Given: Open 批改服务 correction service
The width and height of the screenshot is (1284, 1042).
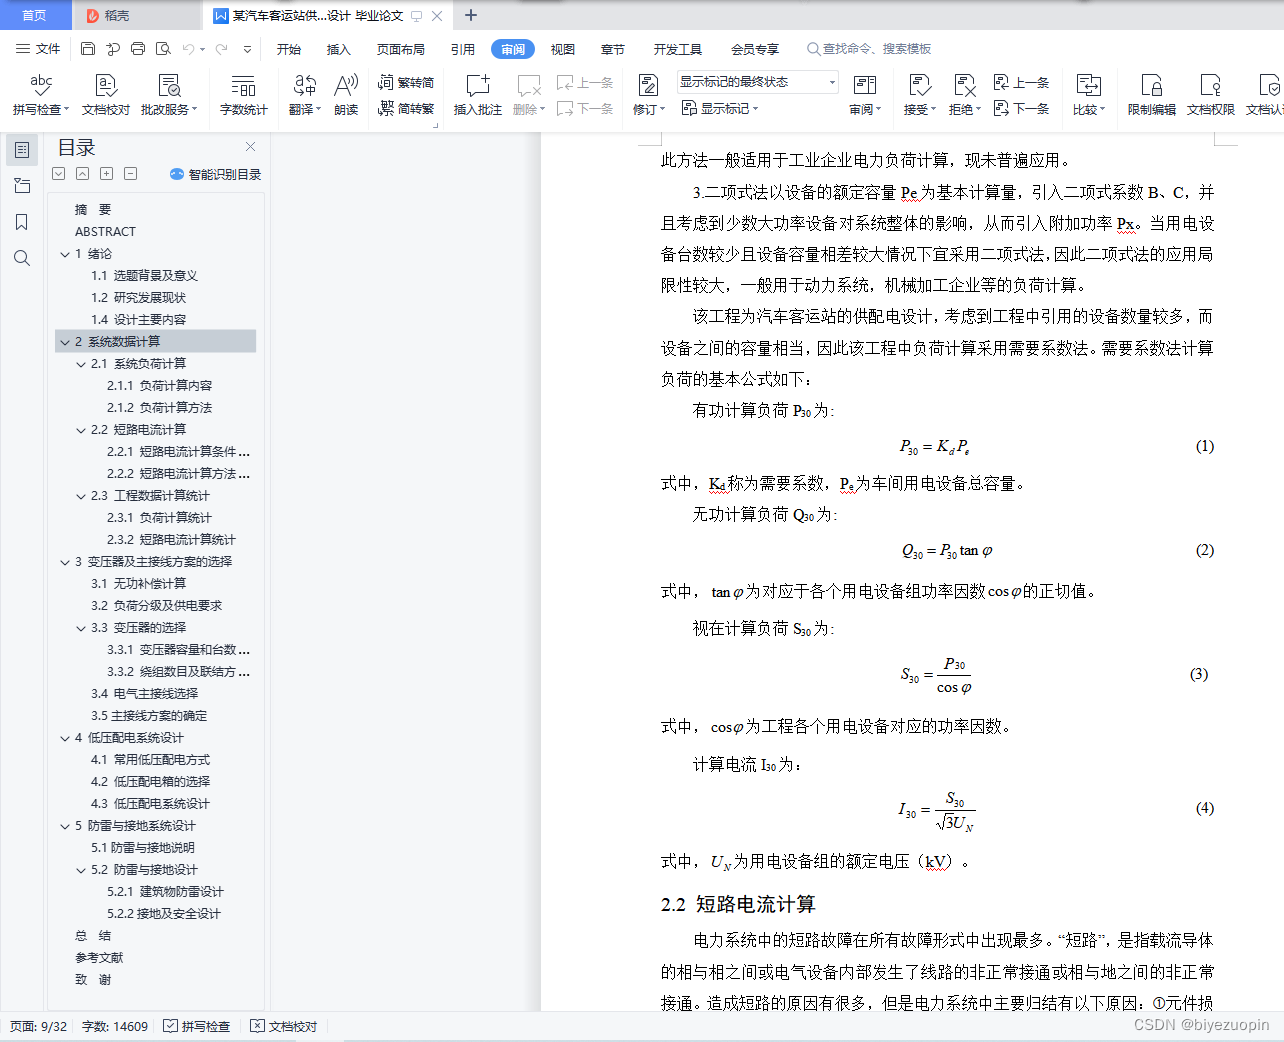Looking at the screenshot, I should 169,95.
